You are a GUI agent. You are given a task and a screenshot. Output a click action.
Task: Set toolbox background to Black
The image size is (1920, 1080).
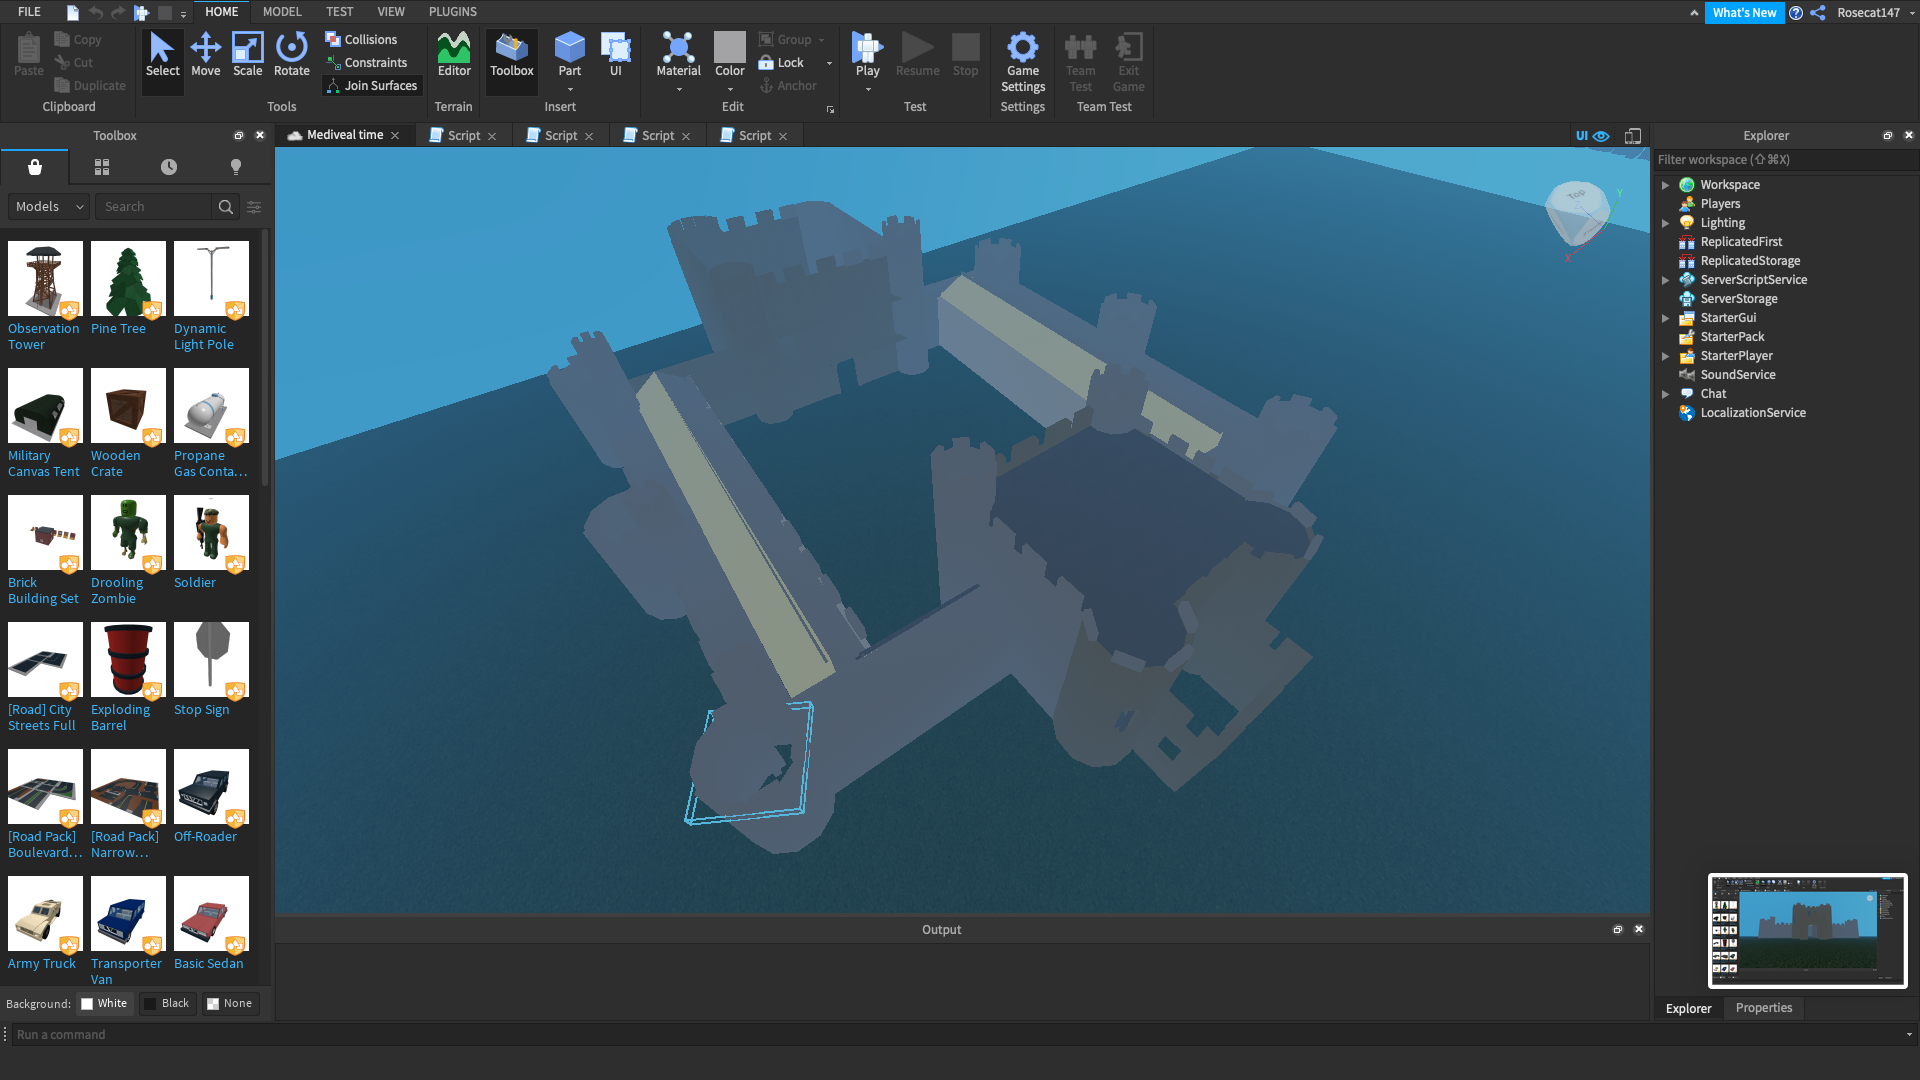pos(166,1004)
